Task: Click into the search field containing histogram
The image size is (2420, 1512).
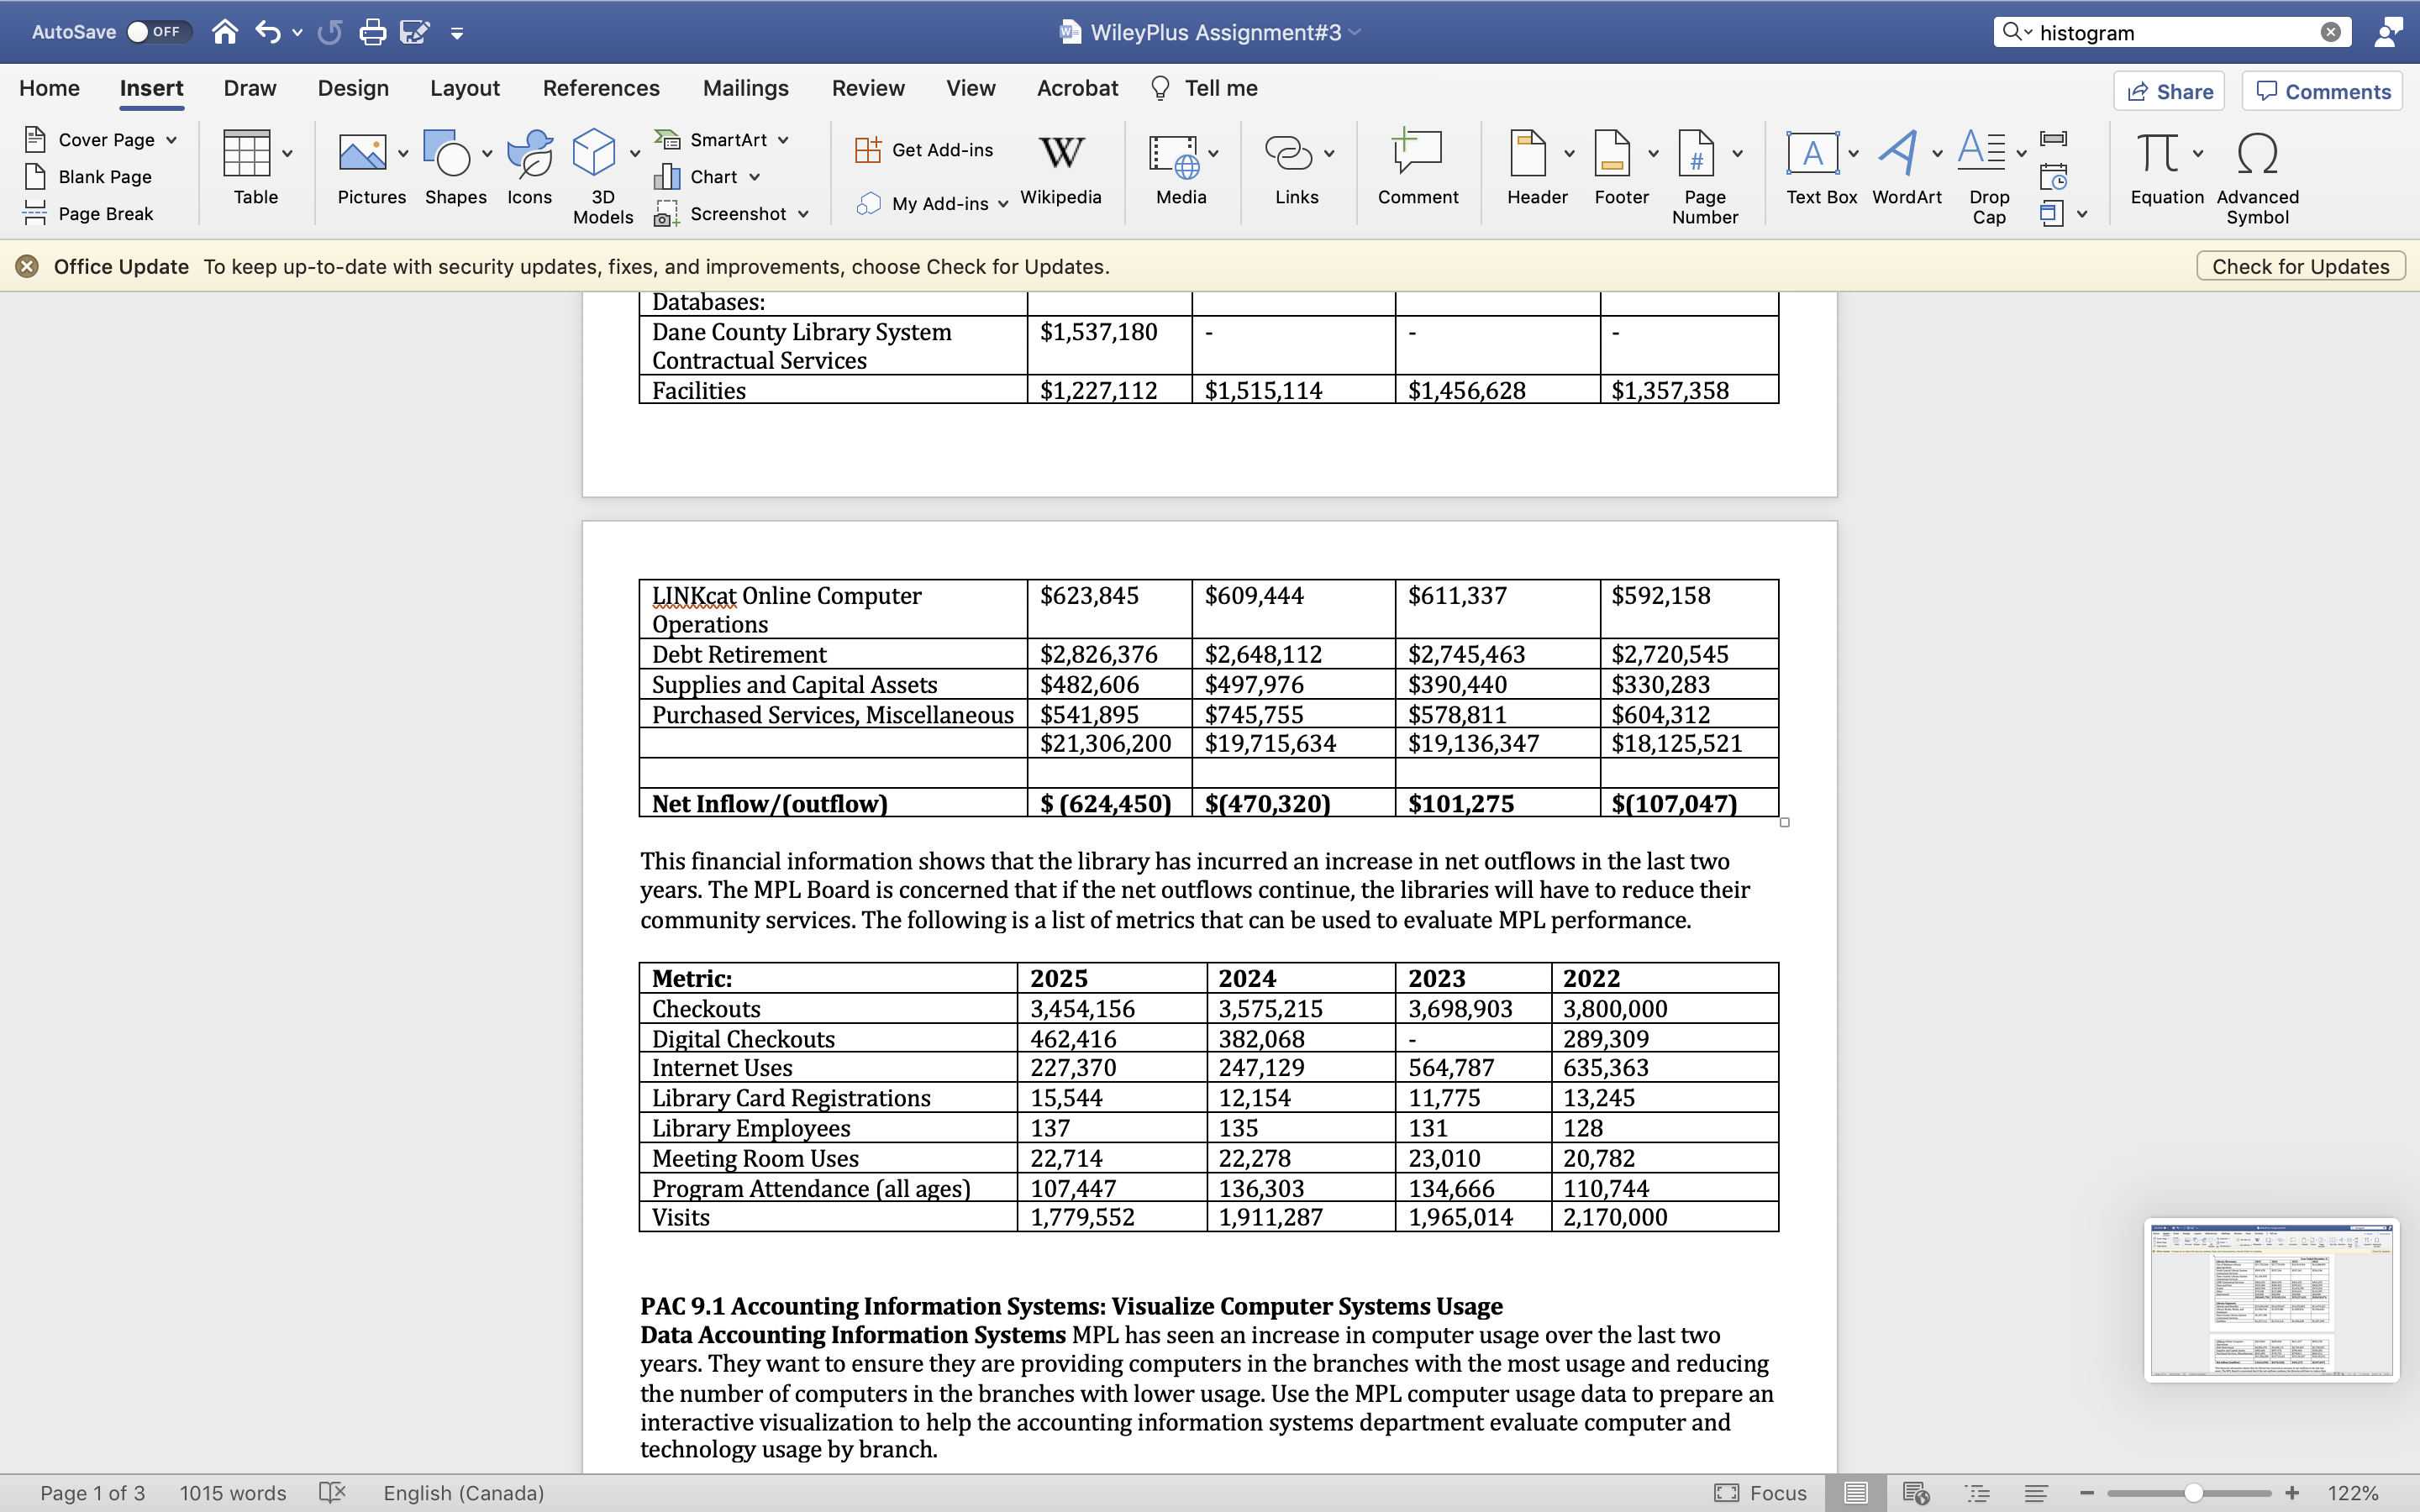Action: [2174, 32]
